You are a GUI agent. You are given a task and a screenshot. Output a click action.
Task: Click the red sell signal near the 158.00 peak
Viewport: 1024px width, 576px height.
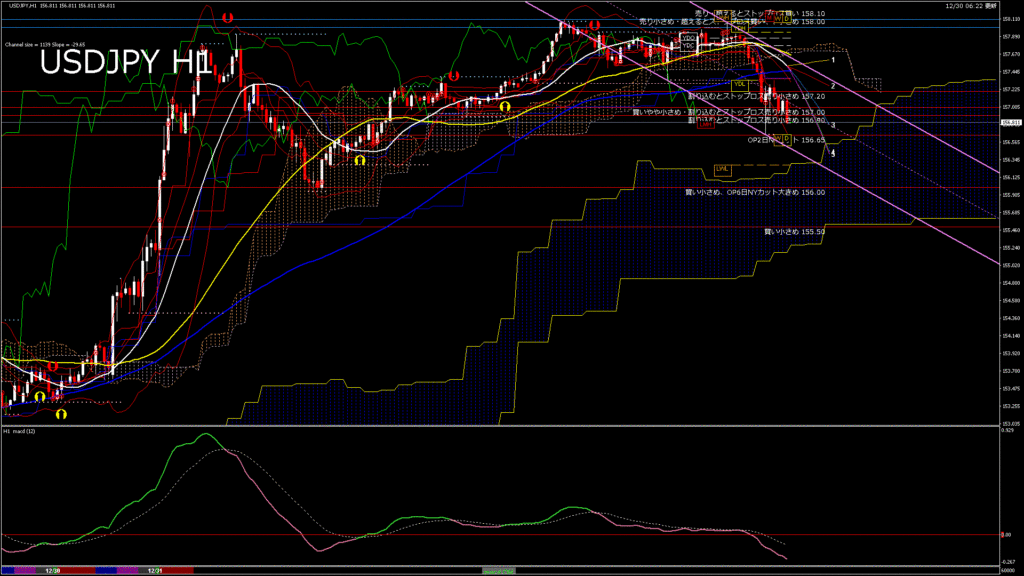[x=594, y=25]
